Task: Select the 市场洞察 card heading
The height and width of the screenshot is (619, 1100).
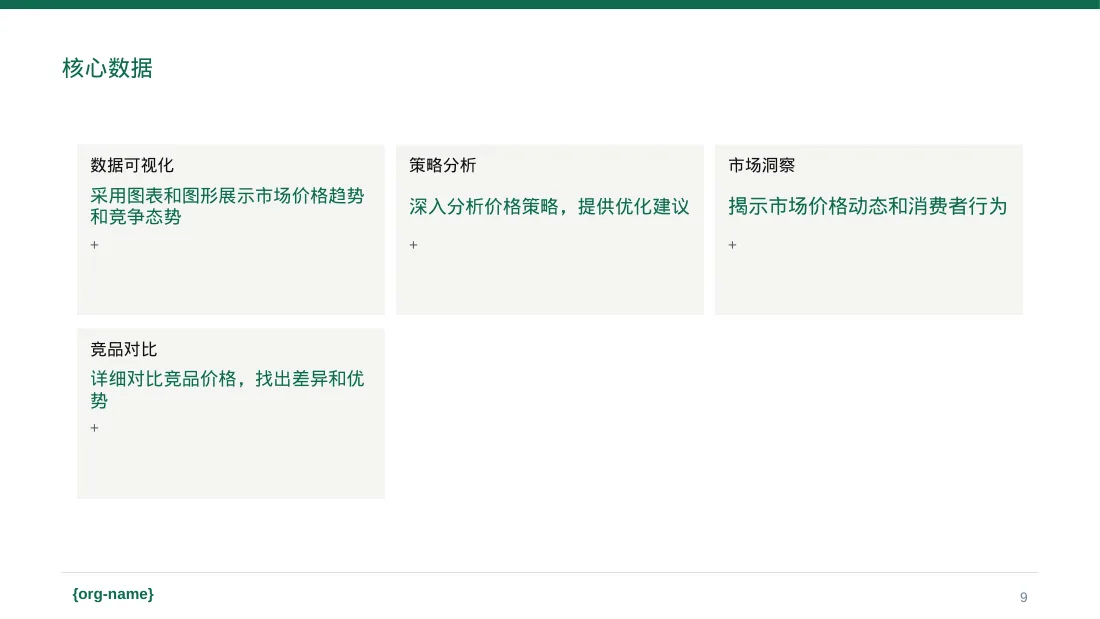Action: (x=762, y=166)
